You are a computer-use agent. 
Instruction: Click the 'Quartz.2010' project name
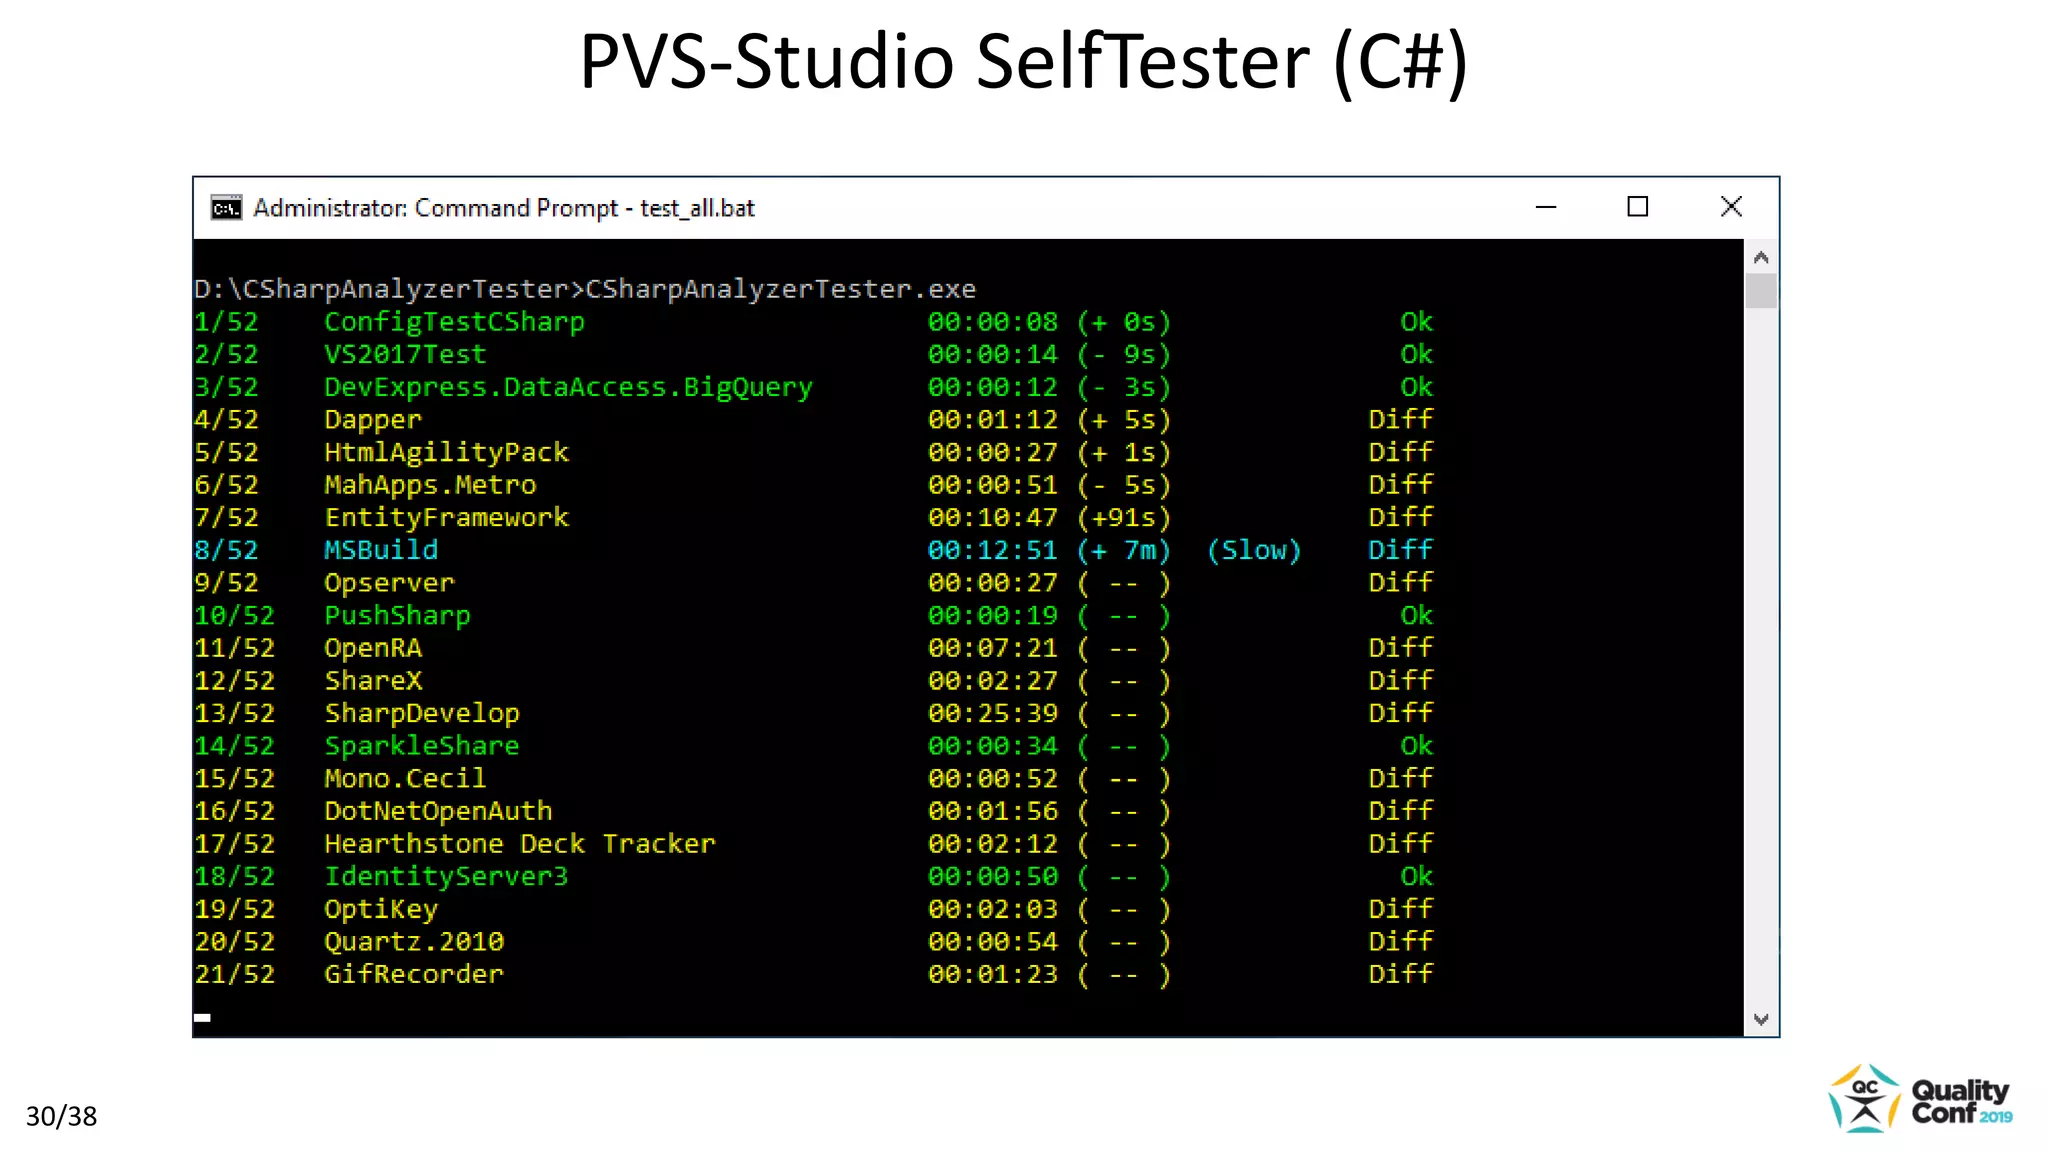414,941
